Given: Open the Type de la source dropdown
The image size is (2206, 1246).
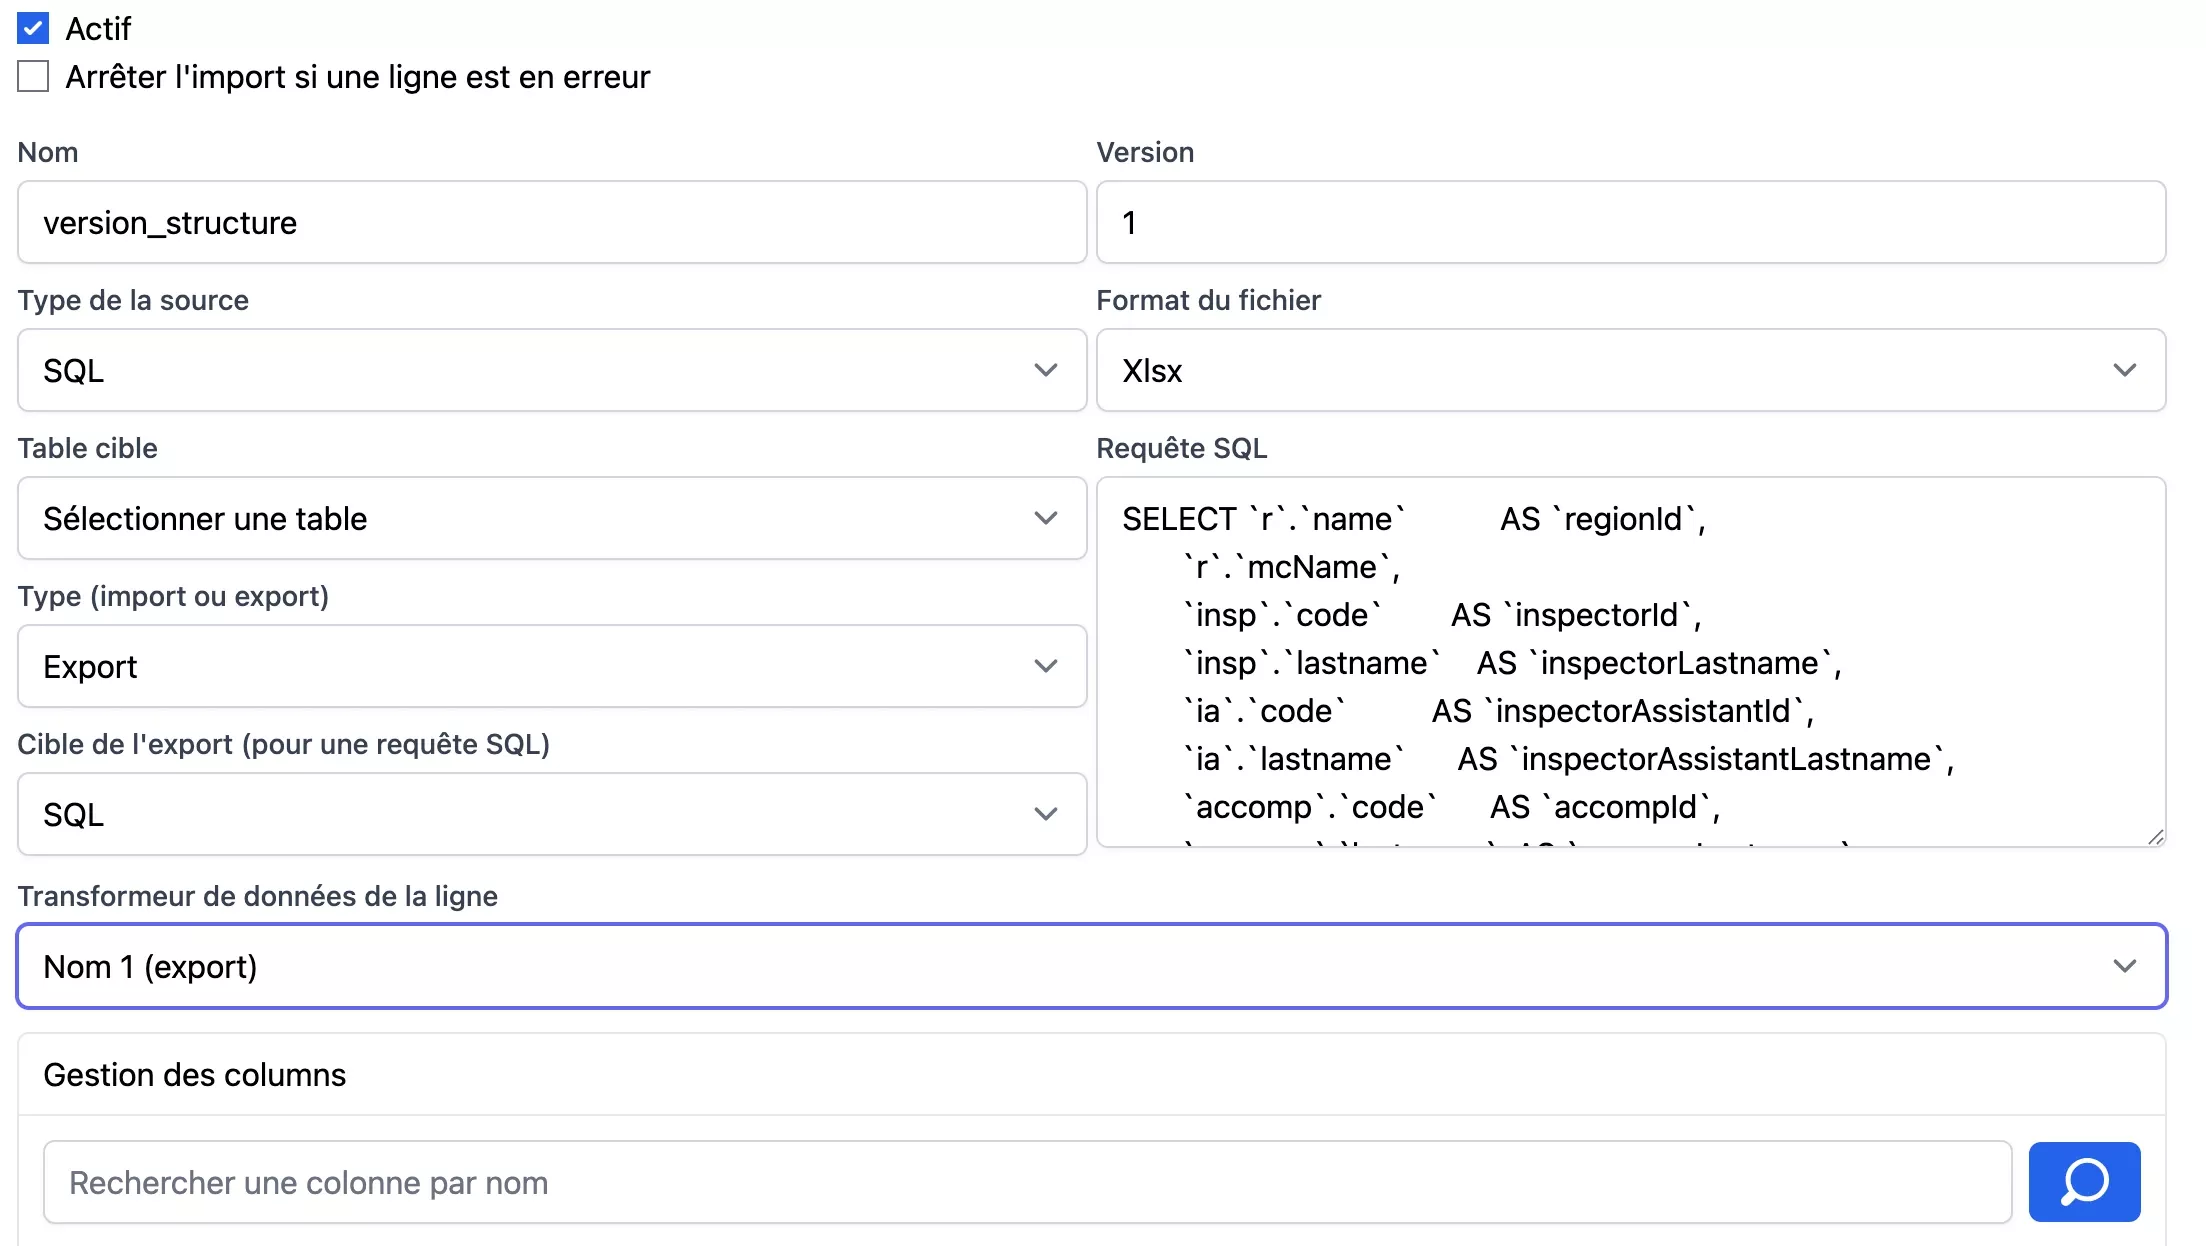Looking at the screenshot, I should [551, 370].
